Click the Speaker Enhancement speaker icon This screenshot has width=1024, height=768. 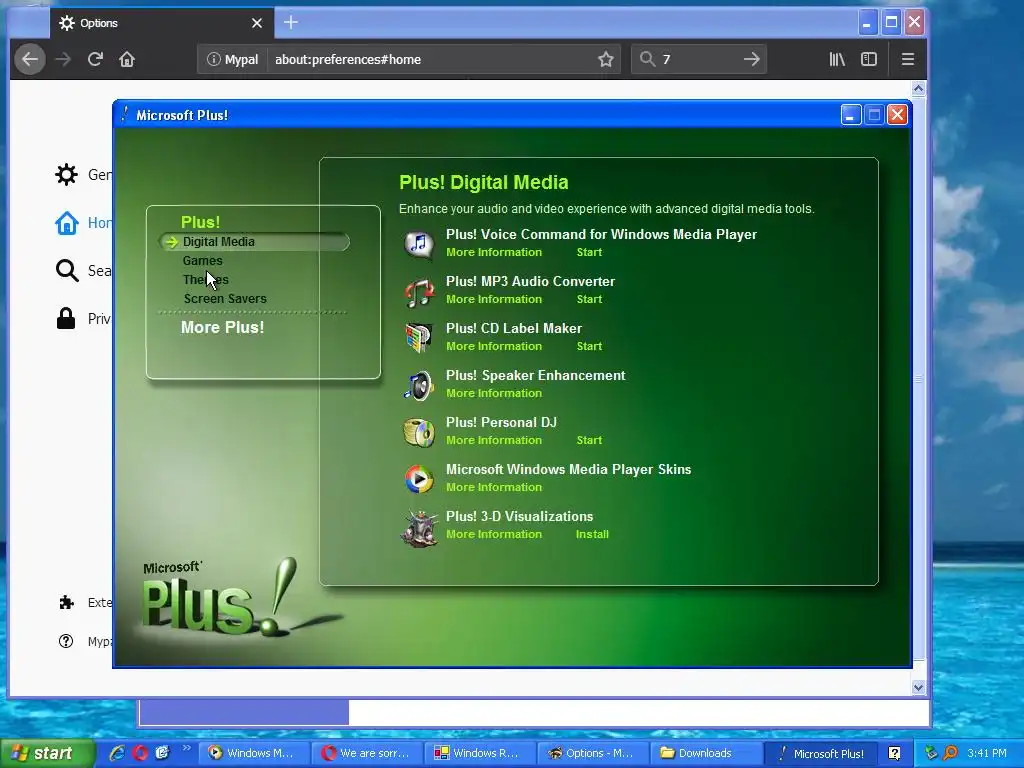tap(419, 385)
